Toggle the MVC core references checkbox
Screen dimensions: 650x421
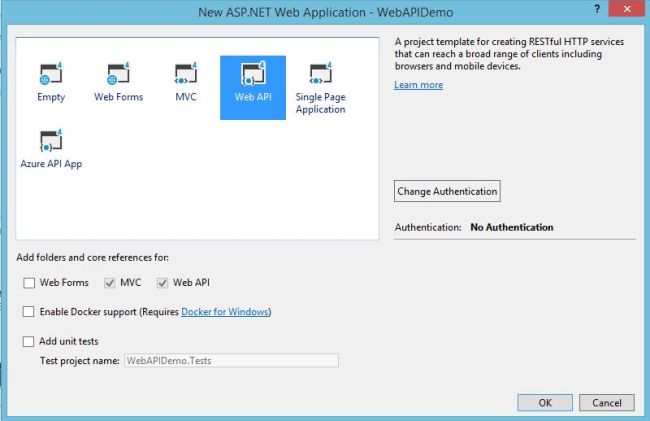109,283
